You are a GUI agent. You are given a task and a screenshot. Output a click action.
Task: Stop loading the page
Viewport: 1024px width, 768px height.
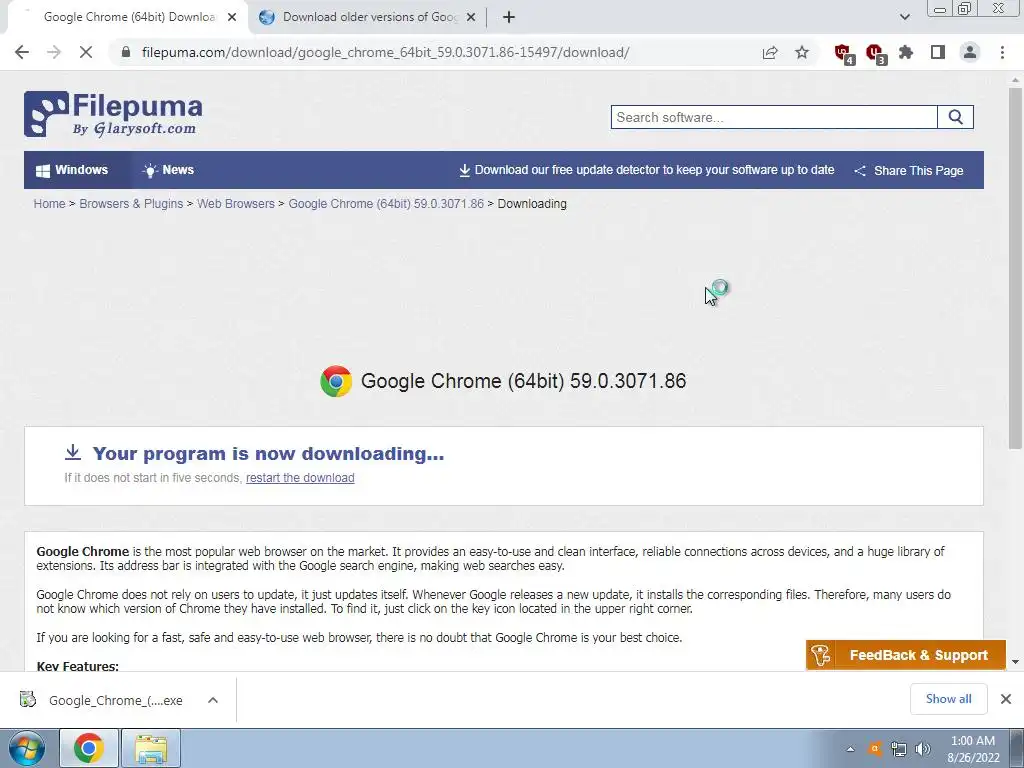pyautogui.click(x=86, y=52)
